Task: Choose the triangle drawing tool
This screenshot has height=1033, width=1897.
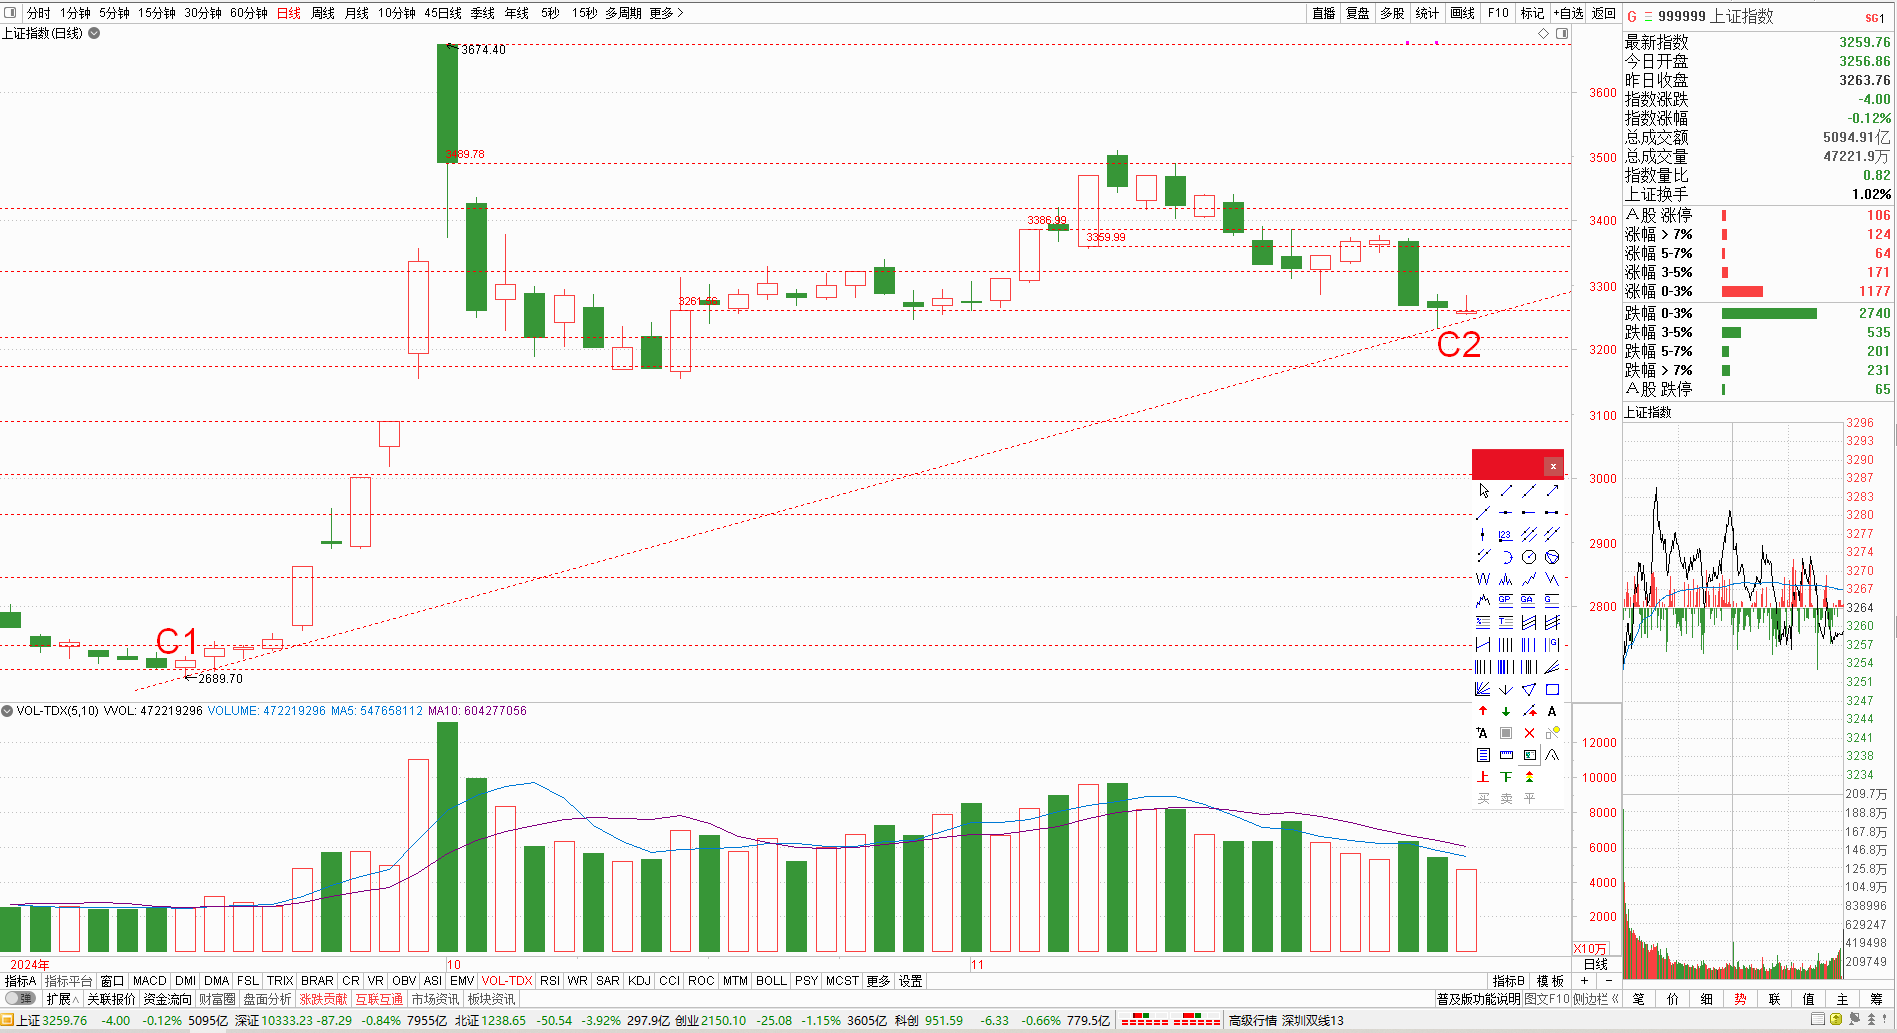Action: 1529,689
